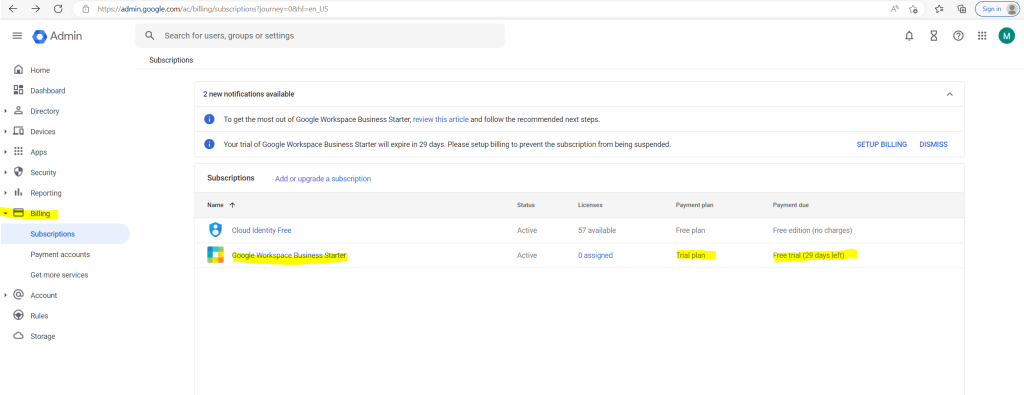Open Payment accounts under Billing
The height and width of the screenshot is (395, 1024).
pyautogui.click(x=60, y=255)
